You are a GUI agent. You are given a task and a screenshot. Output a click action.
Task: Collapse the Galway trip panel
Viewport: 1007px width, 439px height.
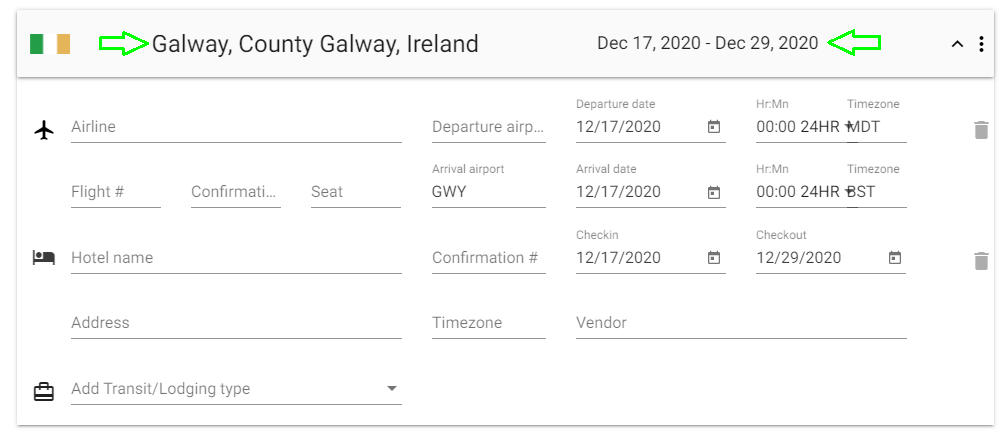[x=957, y=44]
